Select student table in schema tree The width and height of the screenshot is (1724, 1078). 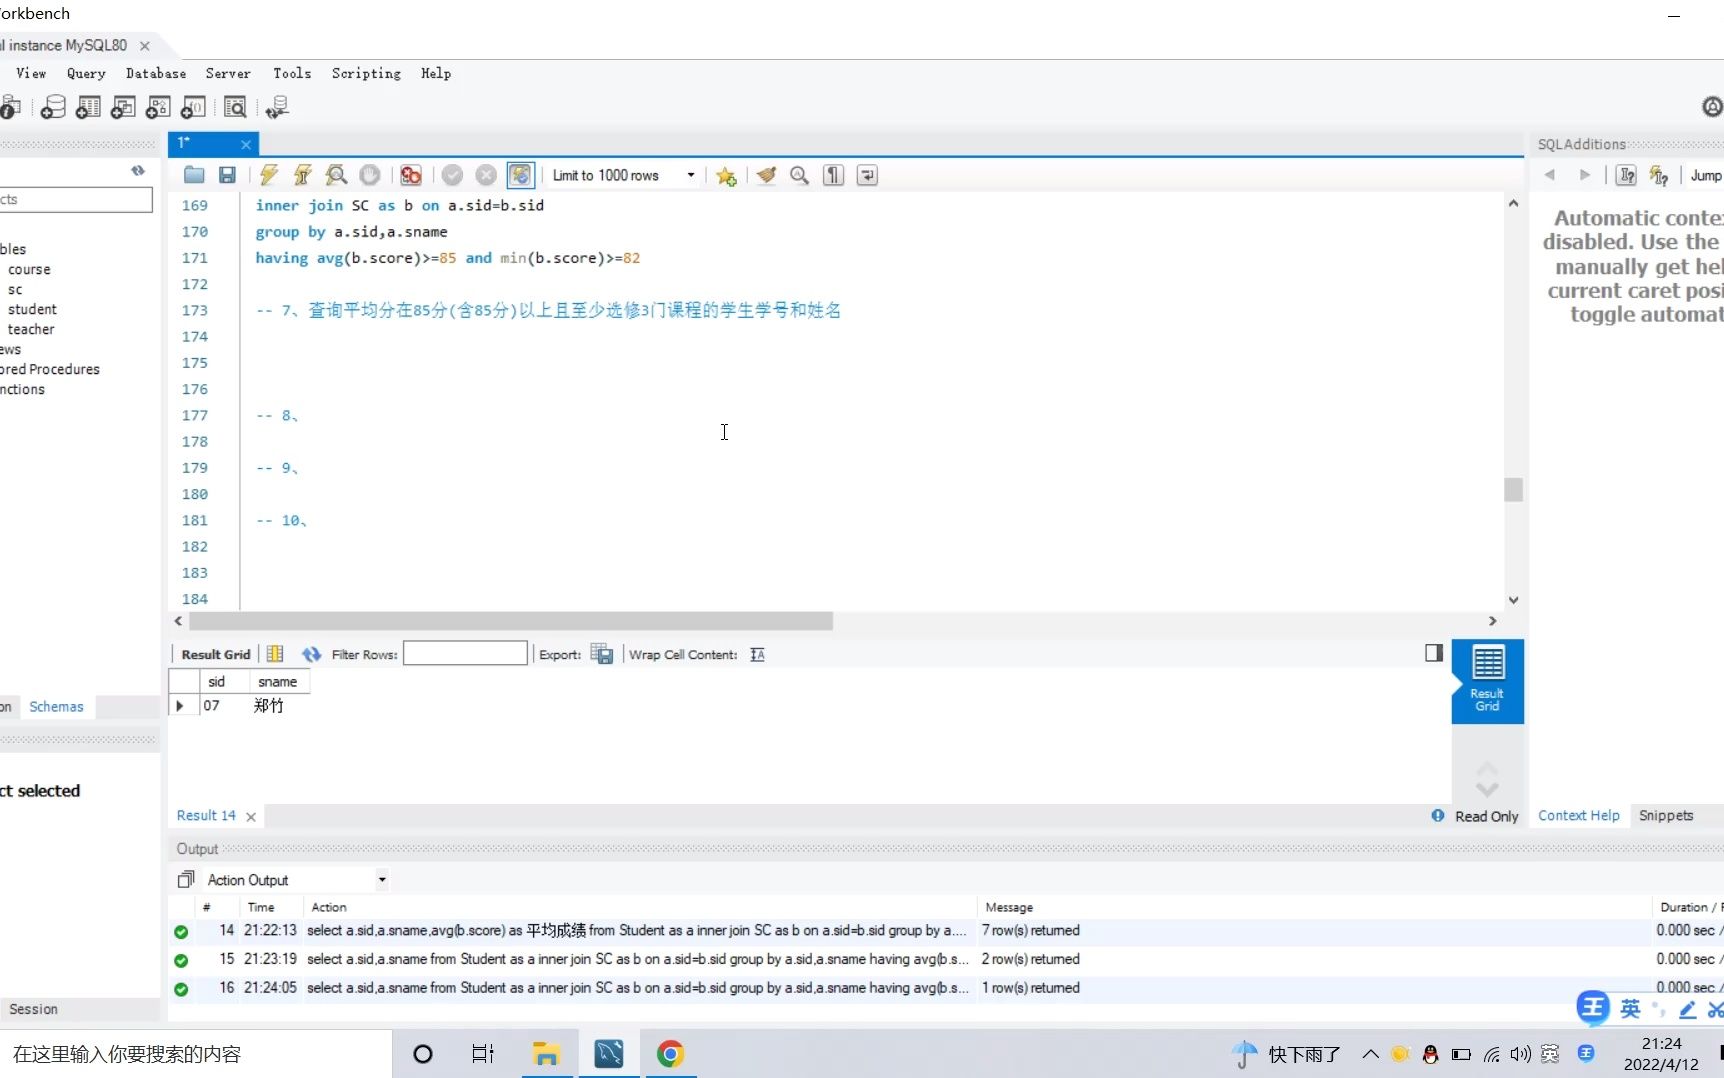[32, 309]
